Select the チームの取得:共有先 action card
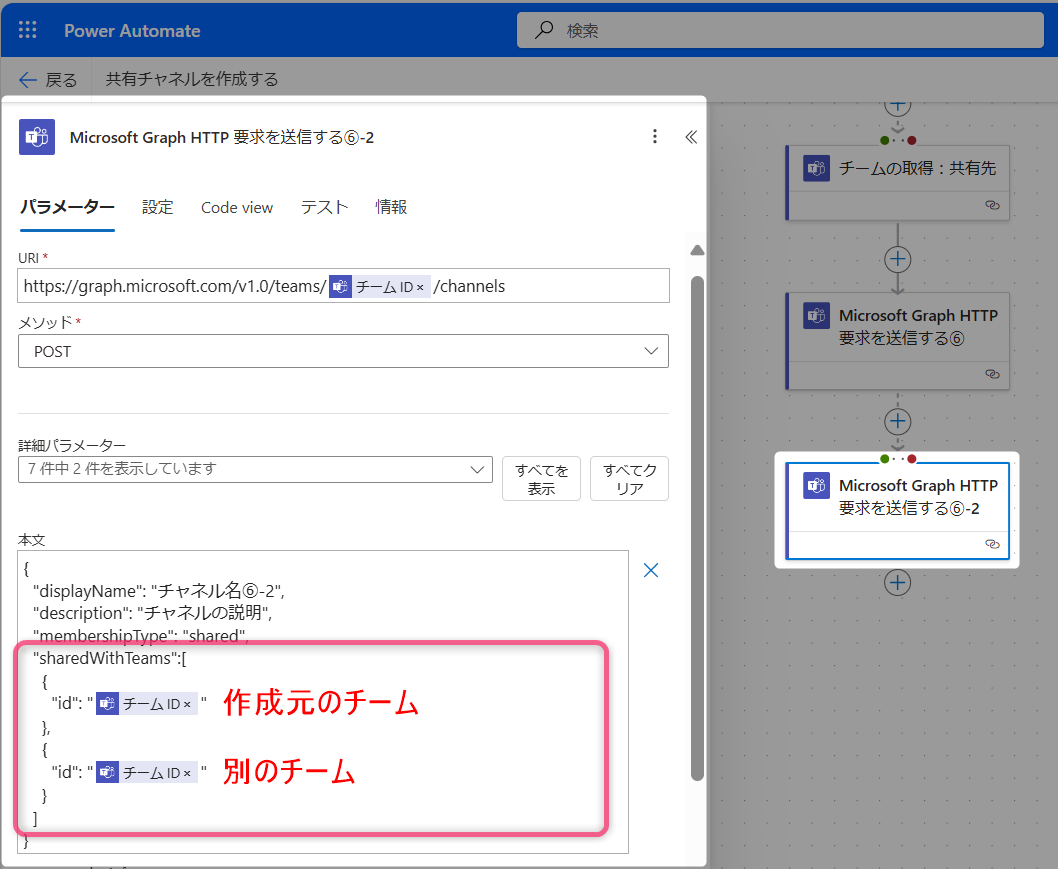The height and width of the screenshot is (869, 1058). (897, 183)
